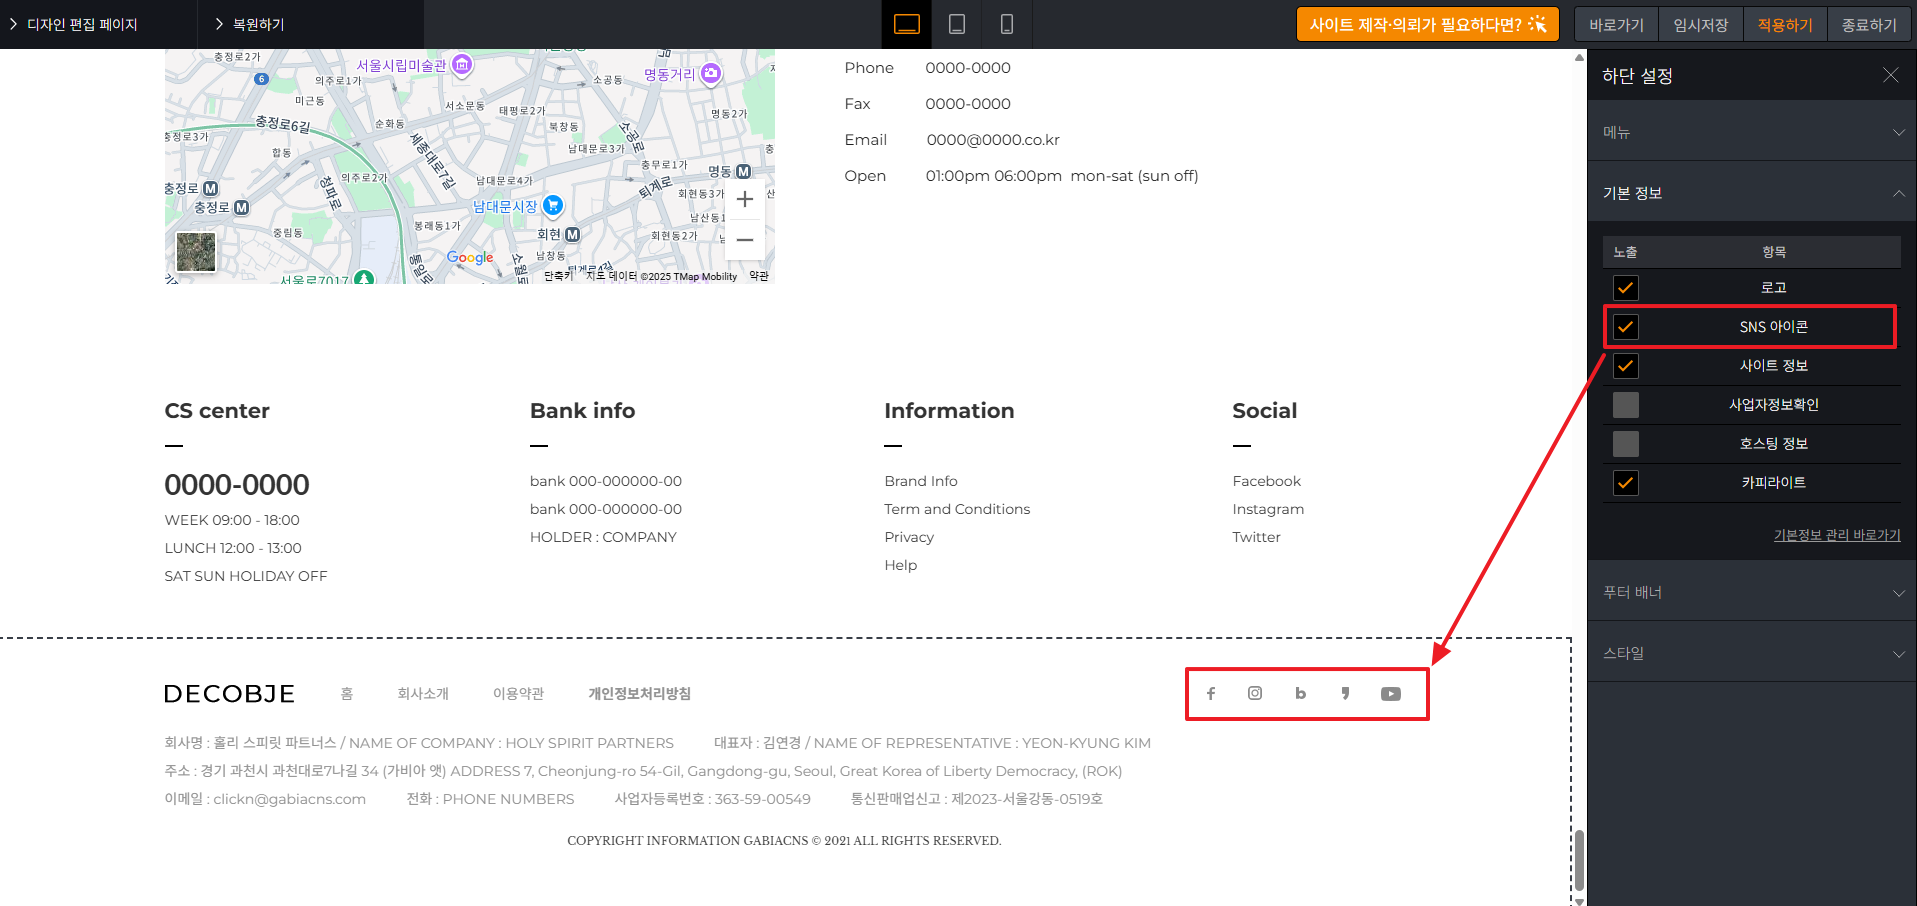Screen dimensions: 1917x906
Task: Expand the 메뉴 section
Action: click(1752, 132)
